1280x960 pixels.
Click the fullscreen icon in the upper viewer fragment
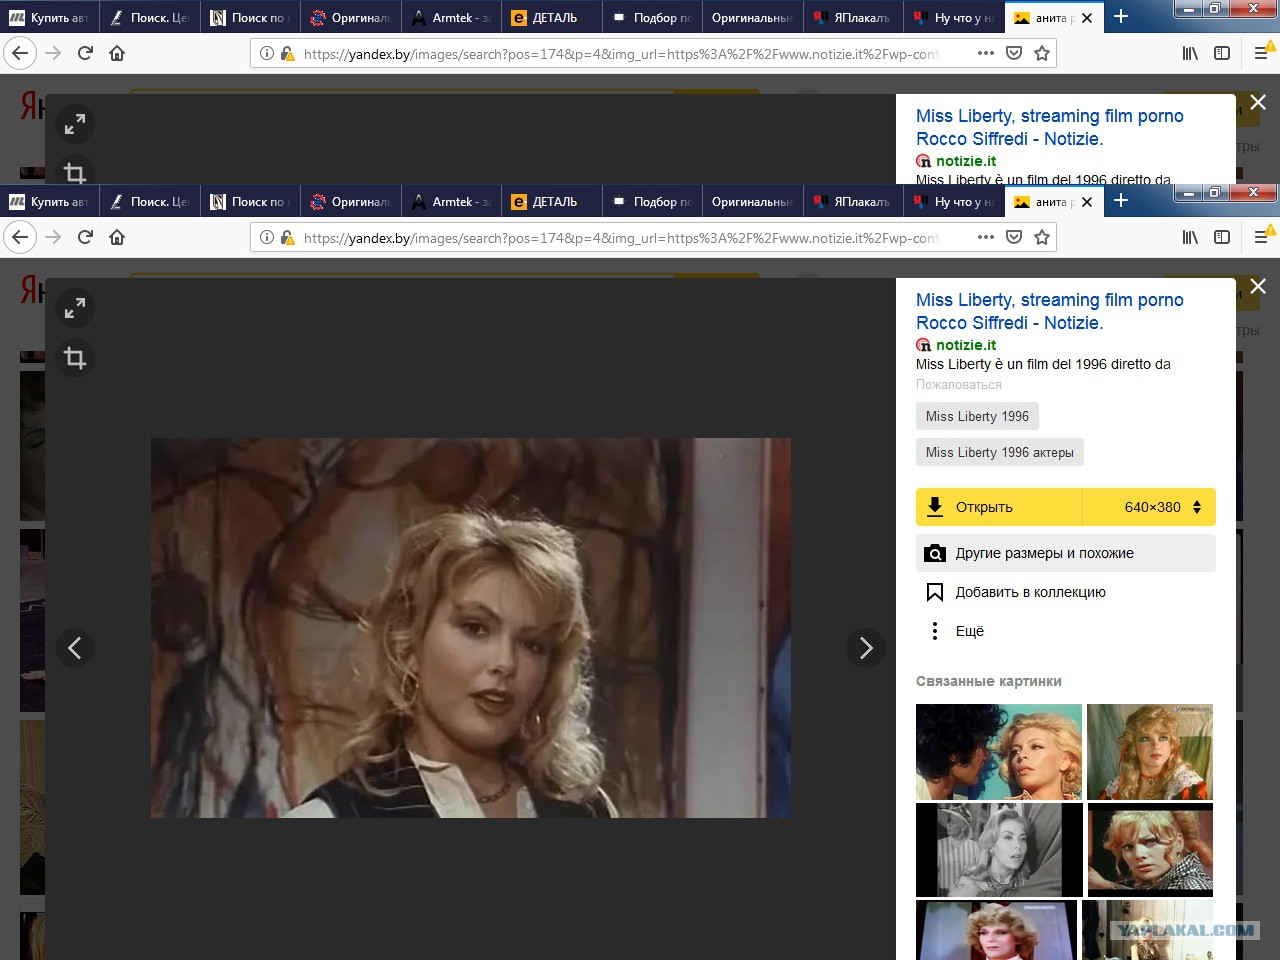[x=75, y=125]
